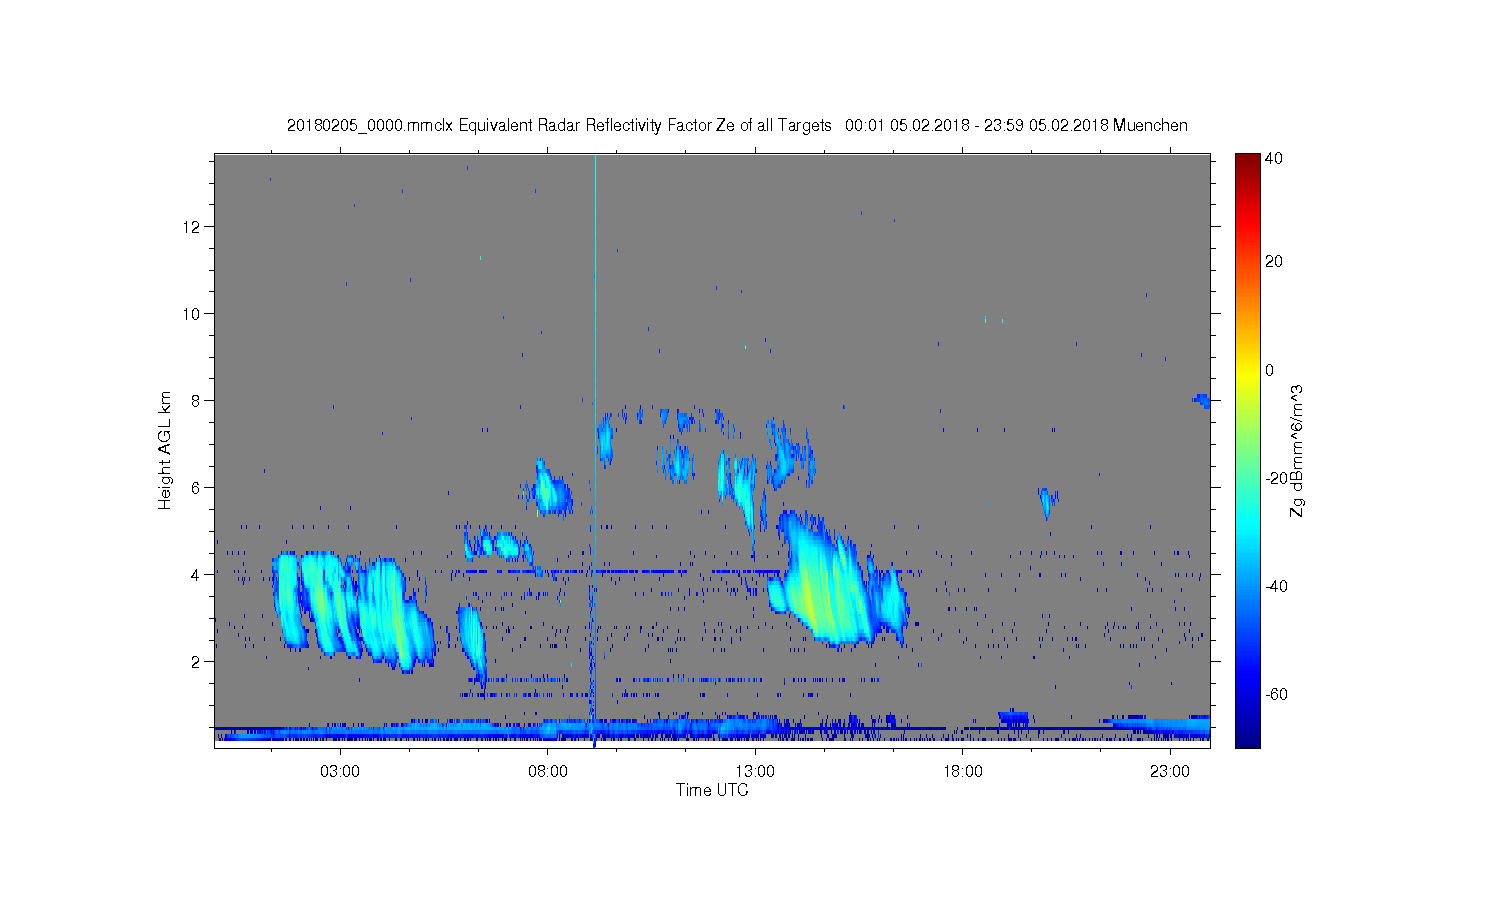
Task: Click the yellow zone of the colorbar
Action: coord(1247,370)
